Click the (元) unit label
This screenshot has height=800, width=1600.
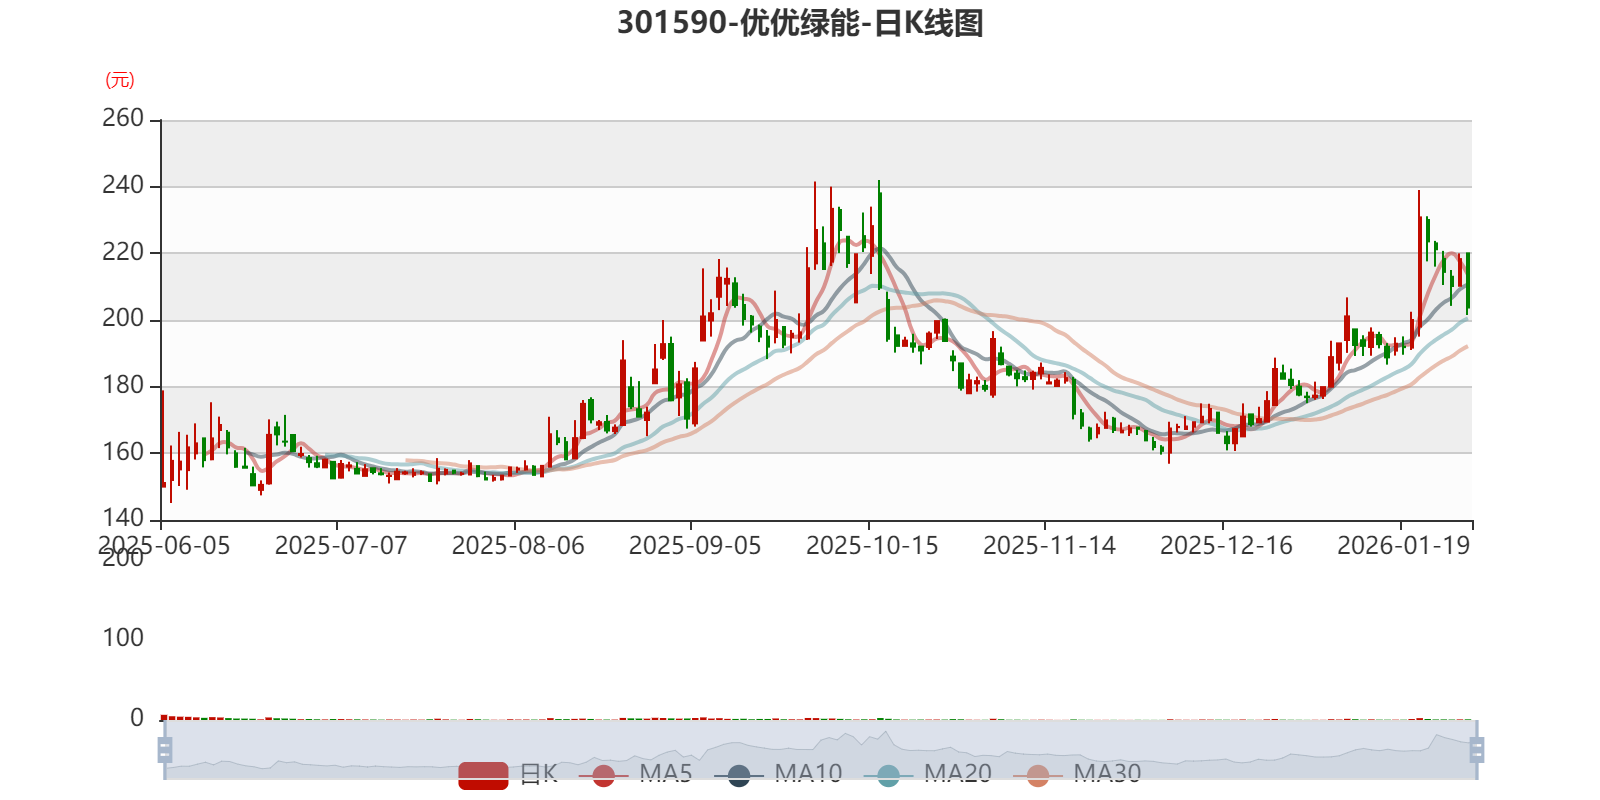click(120, 80)
